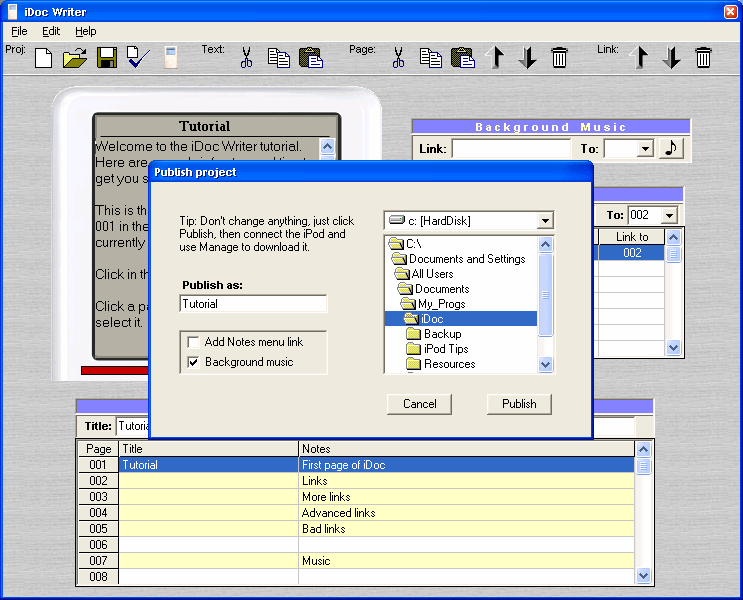The image size is (743, 600).
Task: Click the Text cut scissors icon
Action: (246, 58)
